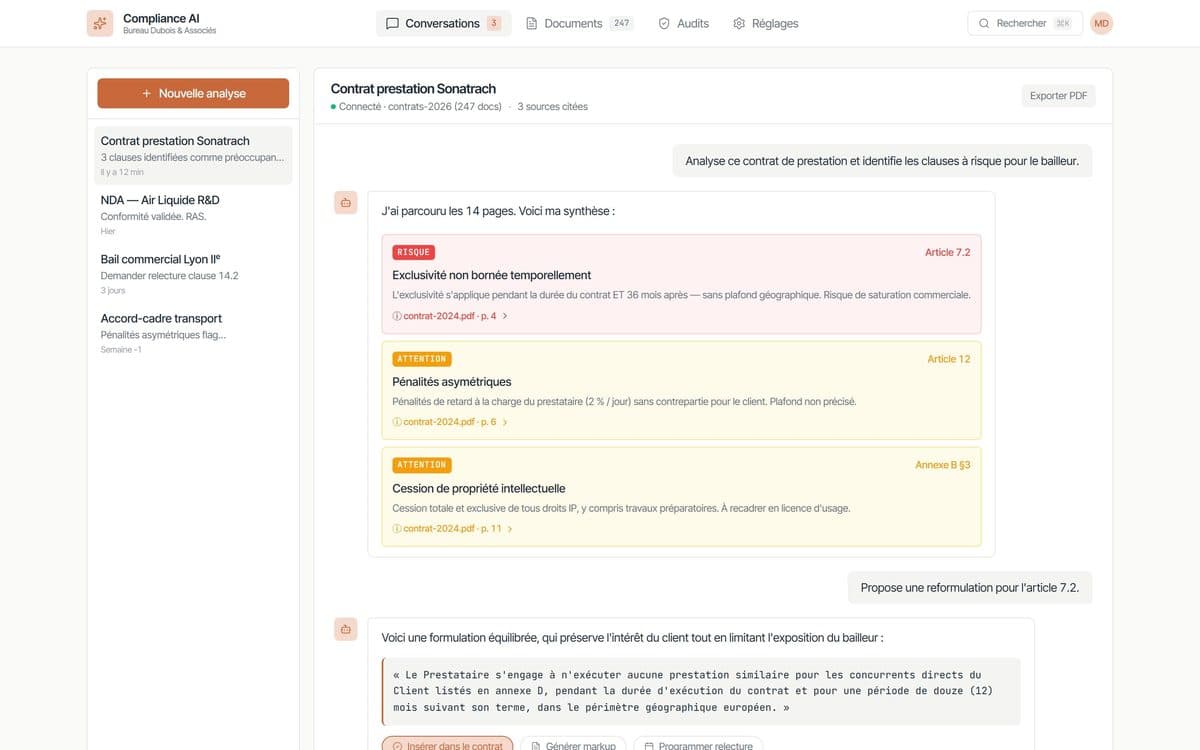1200x750 pixels.
Task: Switch to the Audits tab
Action: coord(684,23)
